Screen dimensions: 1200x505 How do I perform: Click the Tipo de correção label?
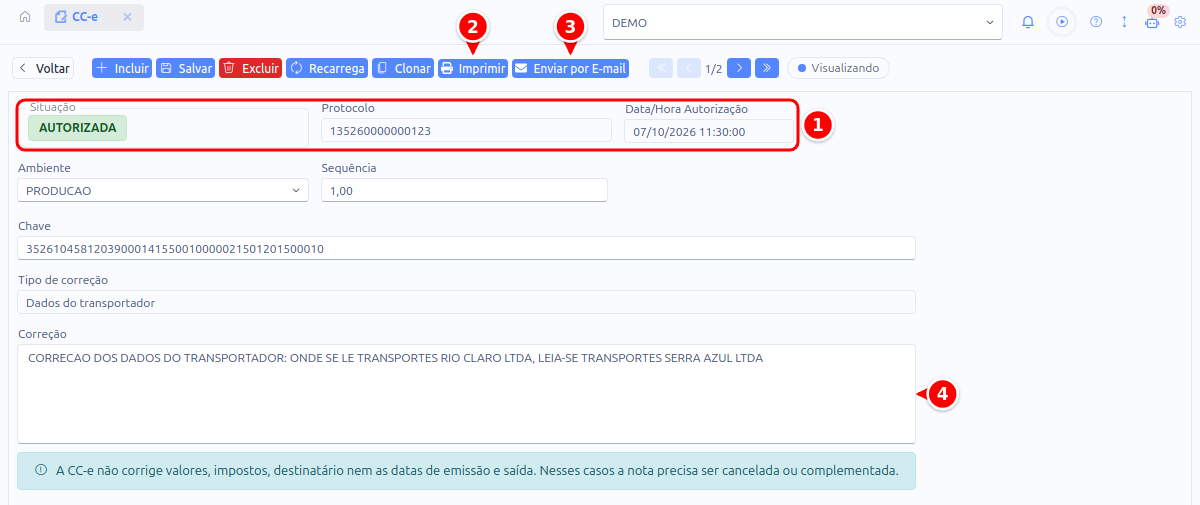coord(63,280)
